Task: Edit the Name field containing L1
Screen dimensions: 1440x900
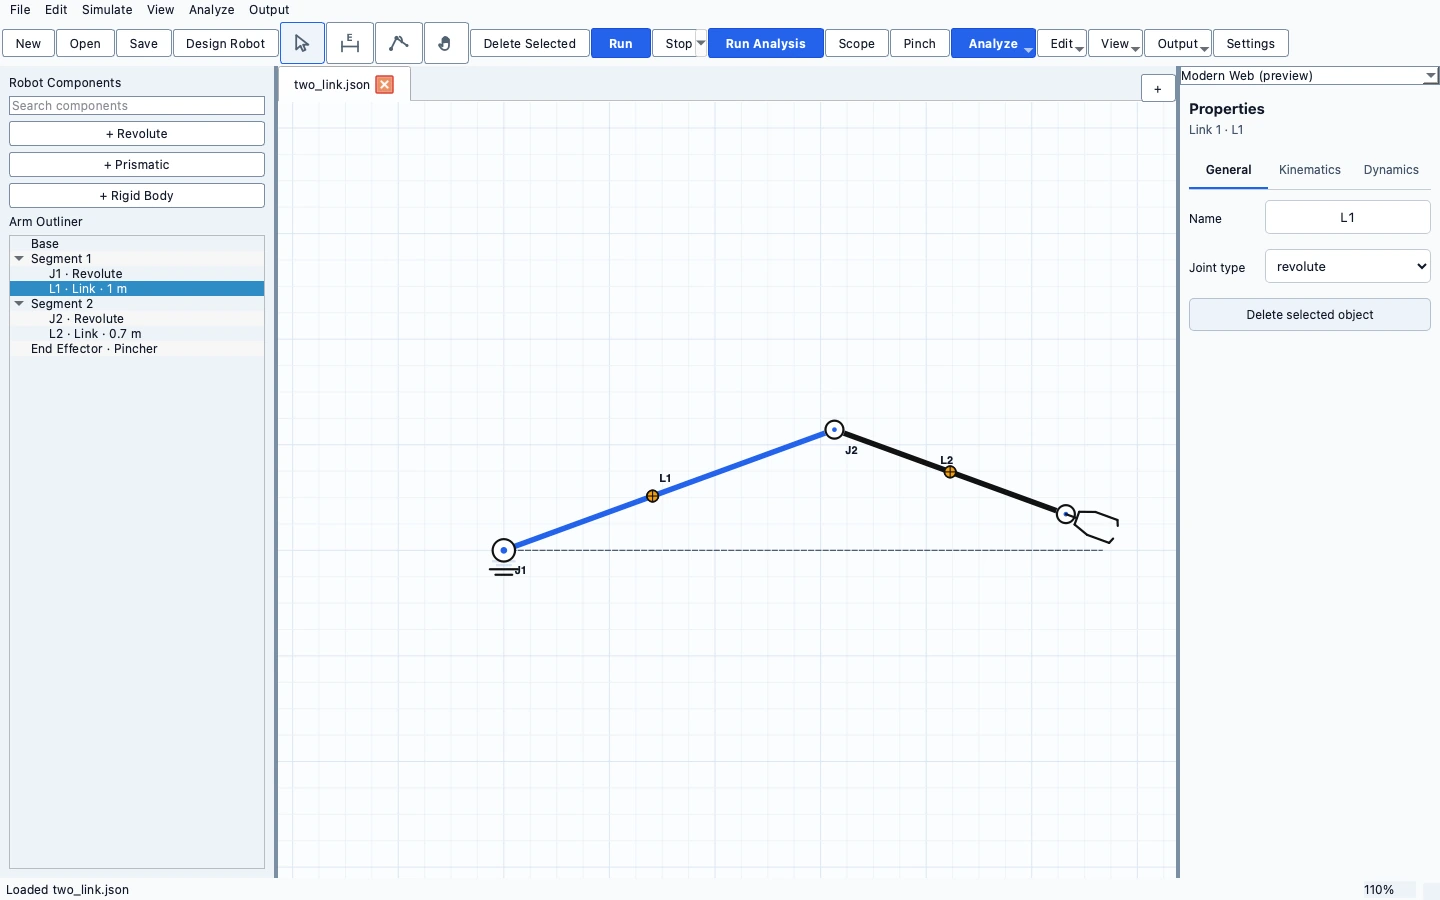Action: coord(1348,218)
